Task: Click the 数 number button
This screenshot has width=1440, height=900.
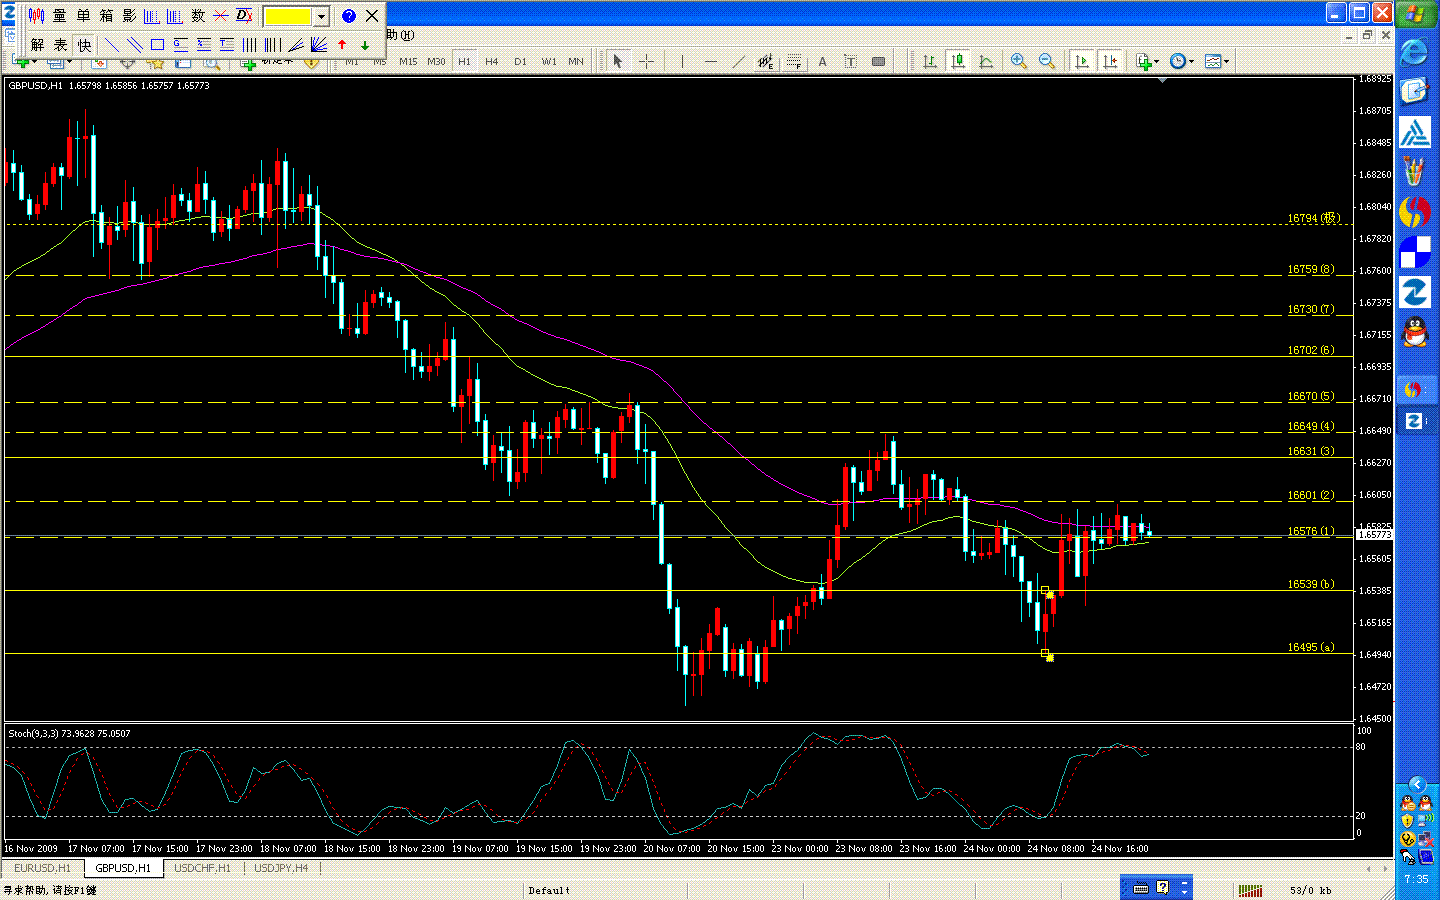Action: point(198,16)
